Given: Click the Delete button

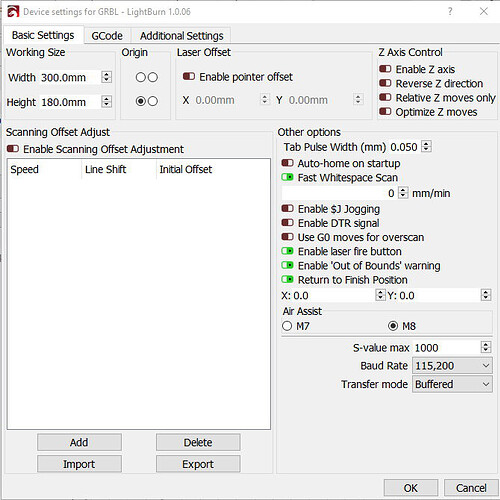Looking at the screenshot, I should tap(198, 442).
